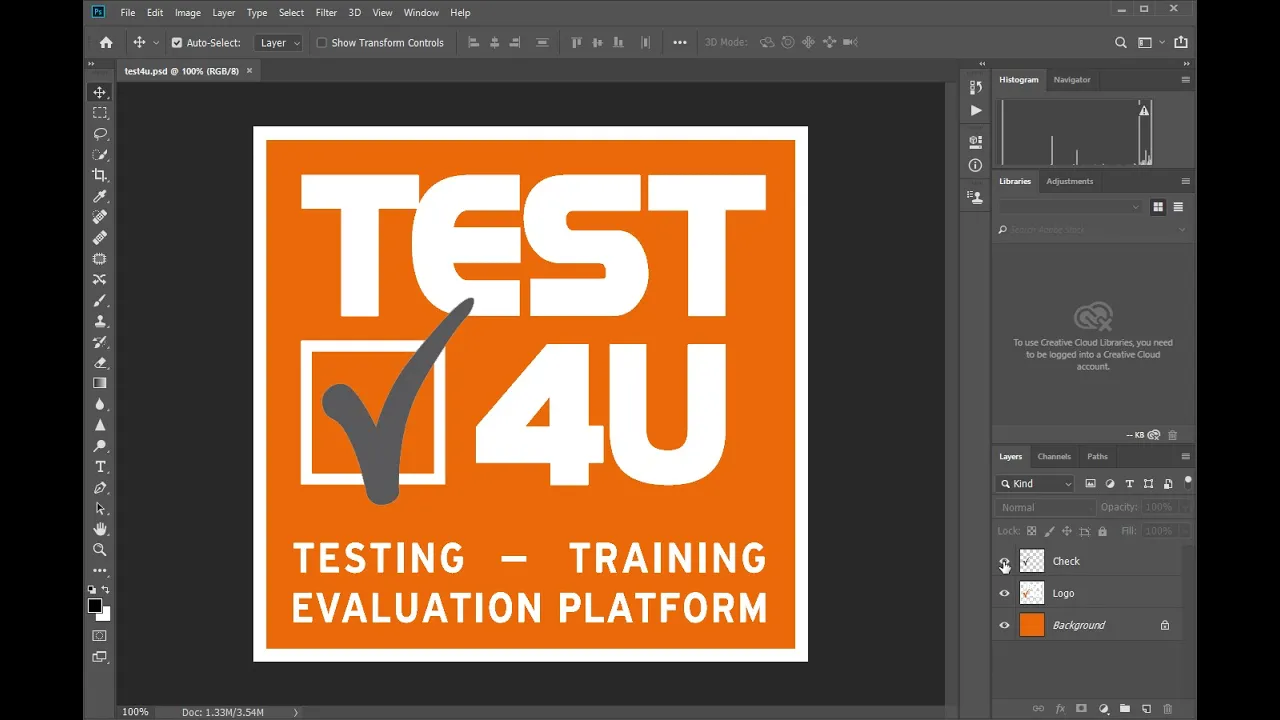Screen dimensions: 1280x720
Task: Click the Background layer lock icon
Action: [1165, 625]
